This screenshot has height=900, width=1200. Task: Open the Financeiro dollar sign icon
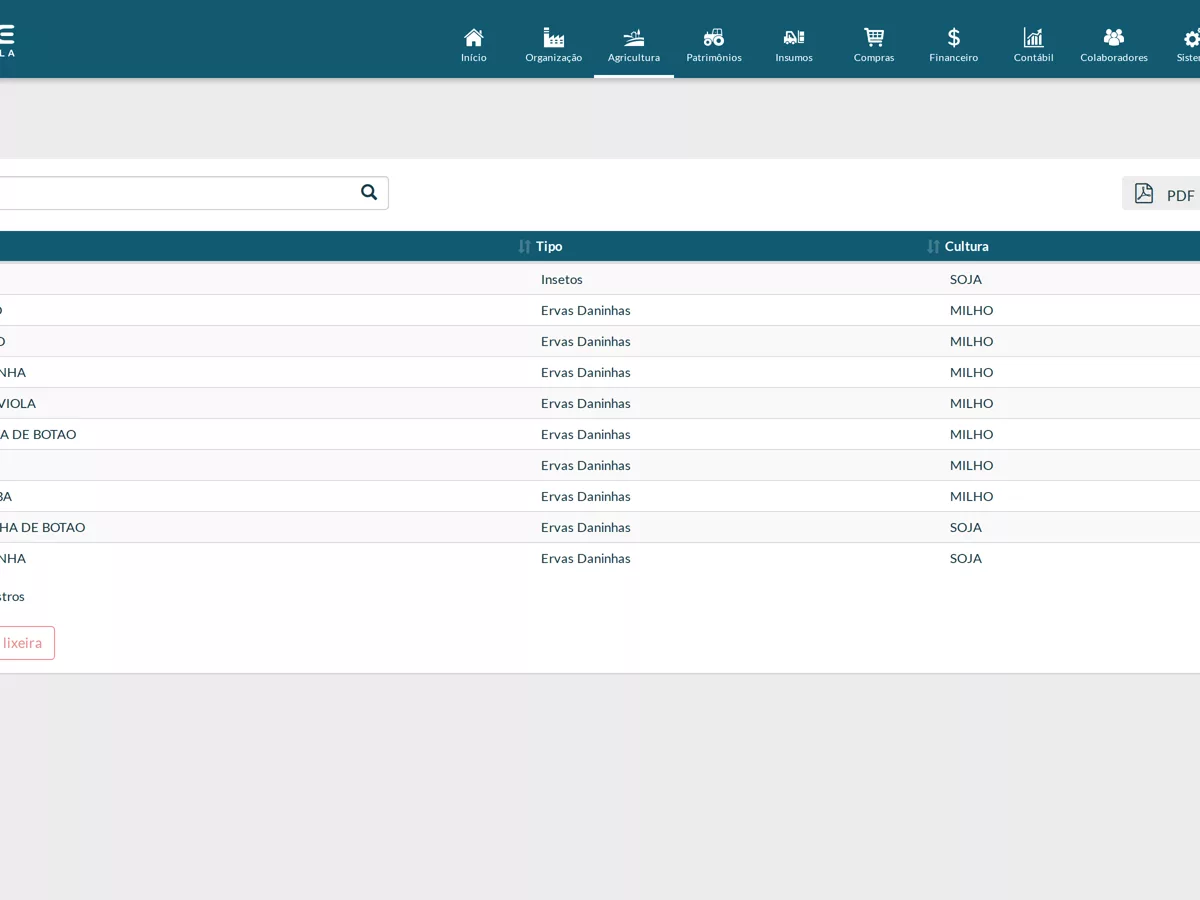[x=954, y=38]
